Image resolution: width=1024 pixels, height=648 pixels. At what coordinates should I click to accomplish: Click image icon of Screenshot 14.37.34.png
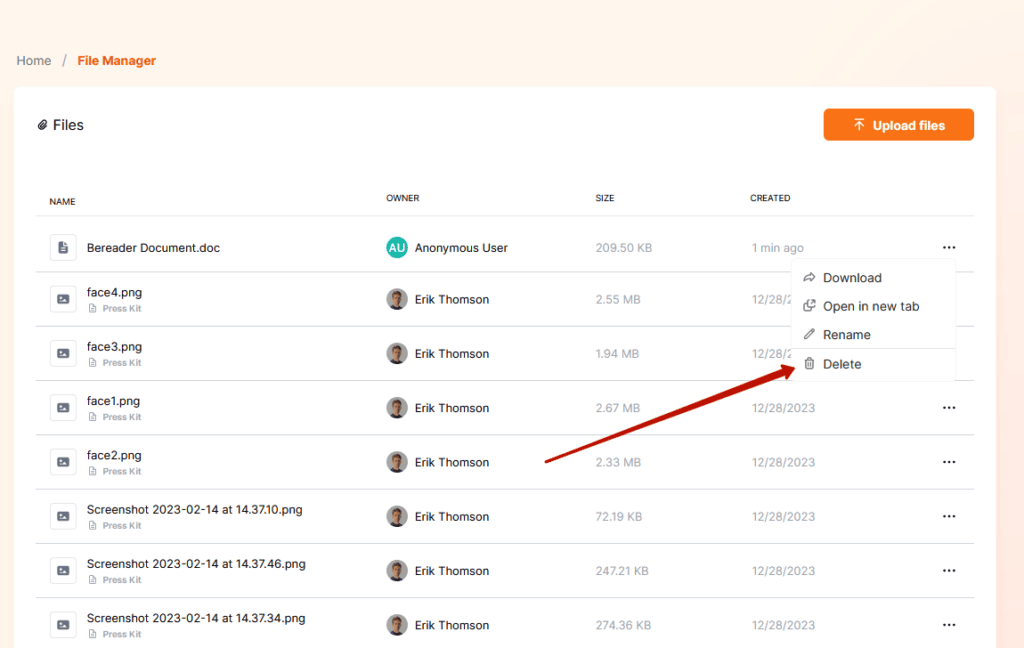[x=63, y=624]
